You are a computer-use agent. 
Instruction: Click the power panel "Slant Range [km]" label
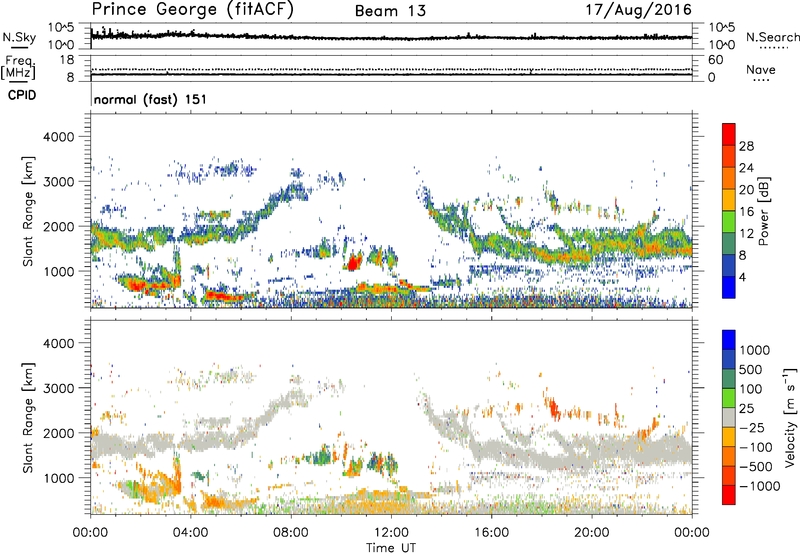pyautogui.click(x=28, y=211)
